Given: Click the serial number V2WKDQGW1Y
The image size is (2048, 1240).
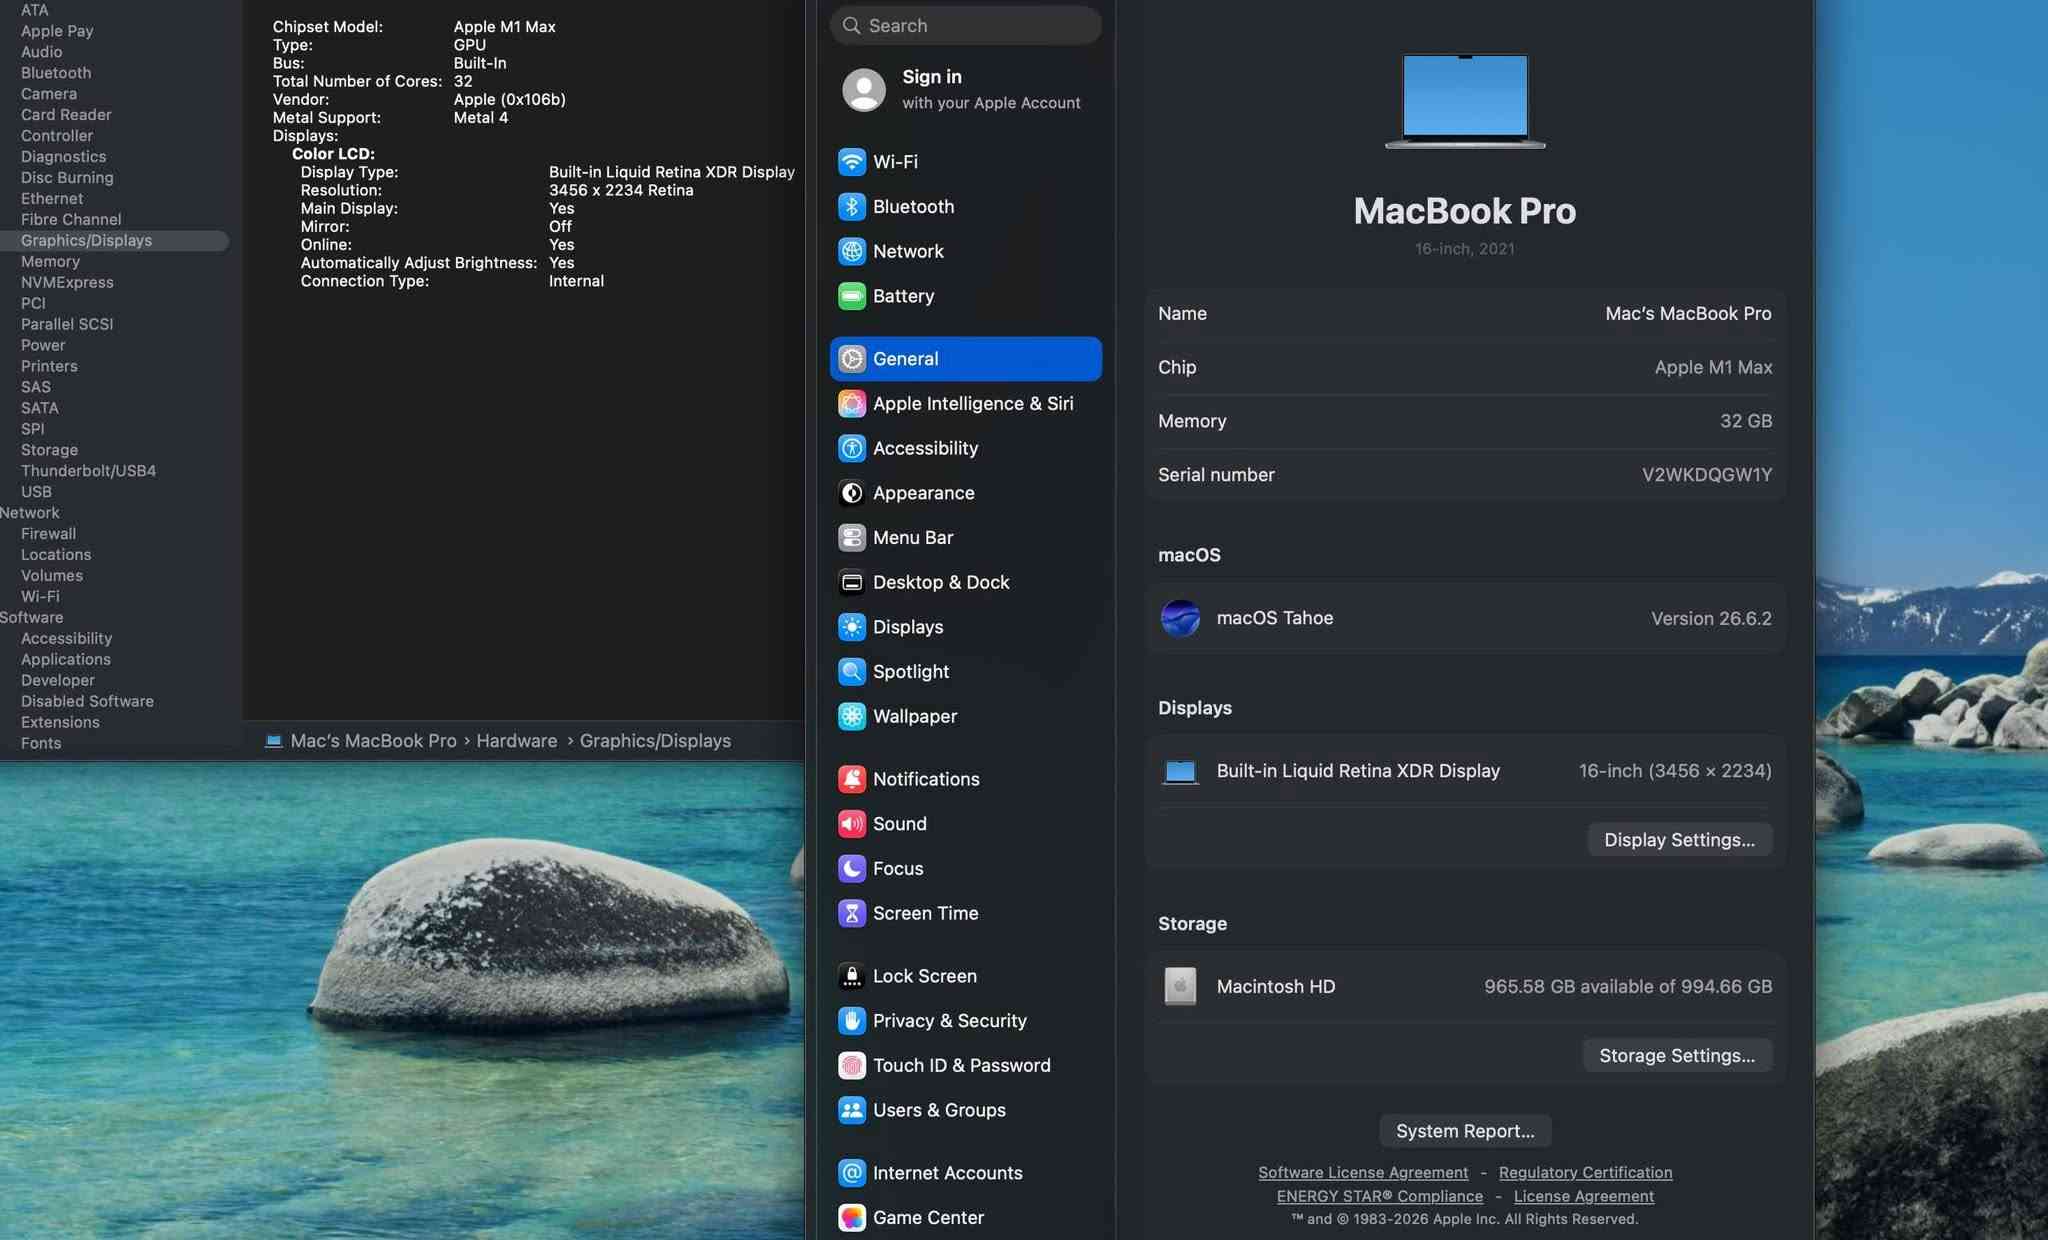Looking at the screenshot, I should point(1706,475).
